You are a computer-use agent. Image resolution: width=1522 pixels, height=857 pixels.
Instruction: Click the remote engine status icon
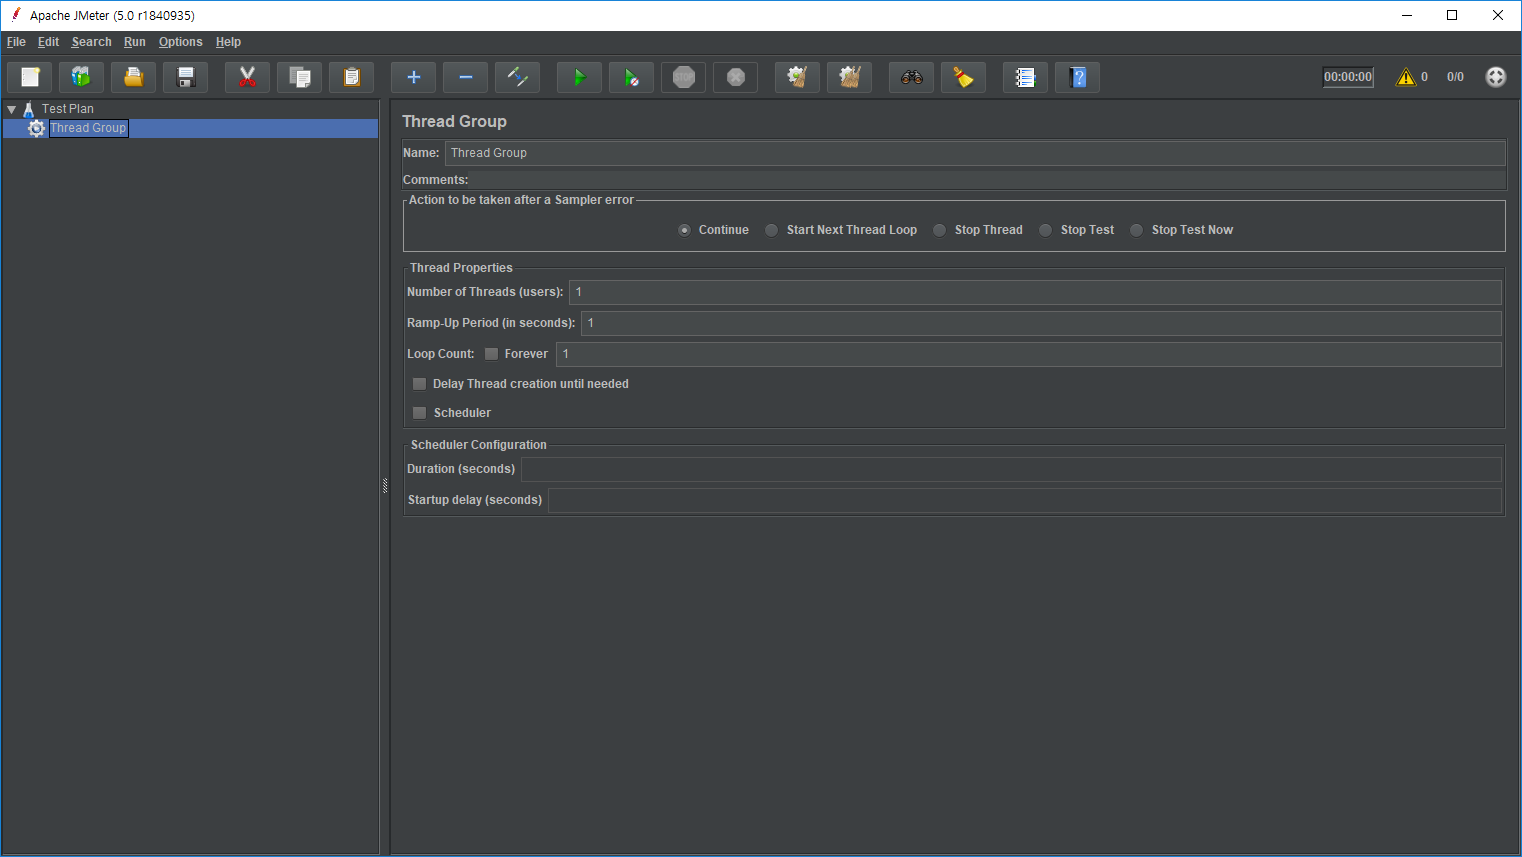[1496, 77]
